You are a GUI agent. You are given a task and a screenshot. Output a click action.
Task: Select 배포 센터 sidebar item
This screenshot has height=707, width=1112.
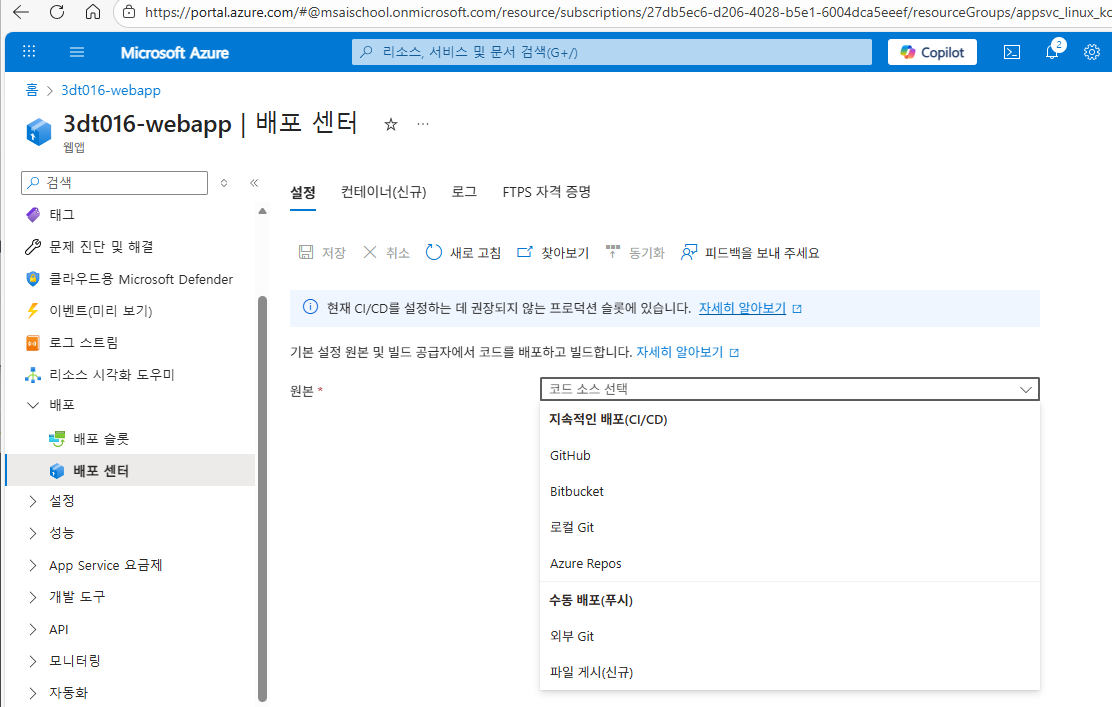pyautogui.click(x=129, y=470)
